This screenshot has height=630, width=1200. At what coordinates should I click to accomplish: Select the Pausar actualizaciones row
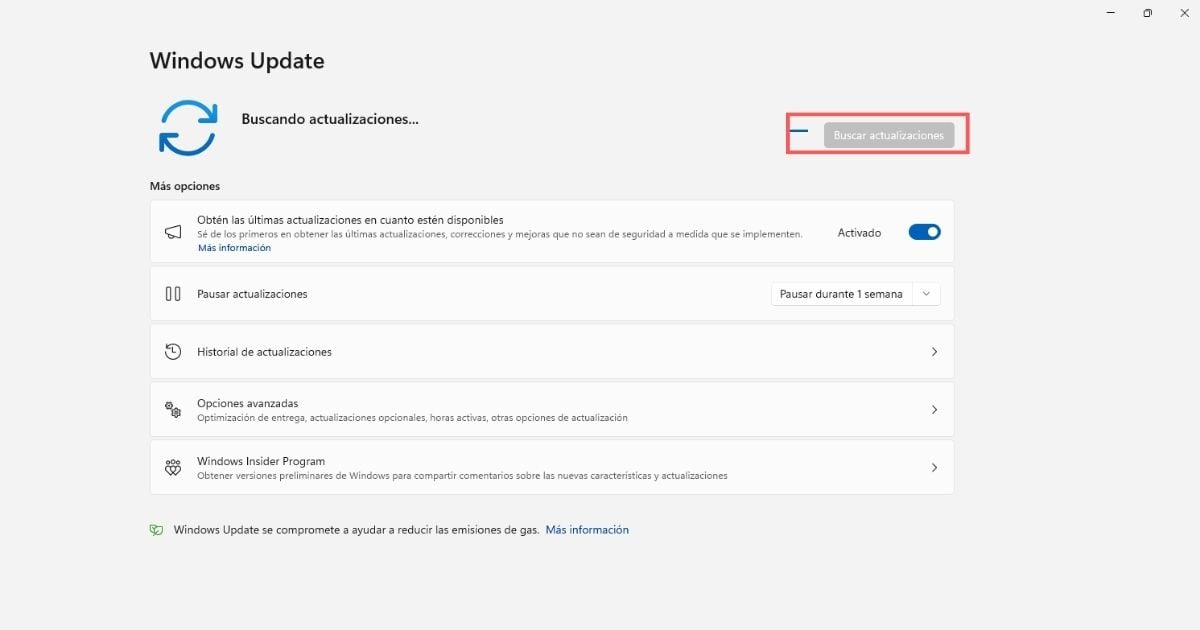[450, 294]
